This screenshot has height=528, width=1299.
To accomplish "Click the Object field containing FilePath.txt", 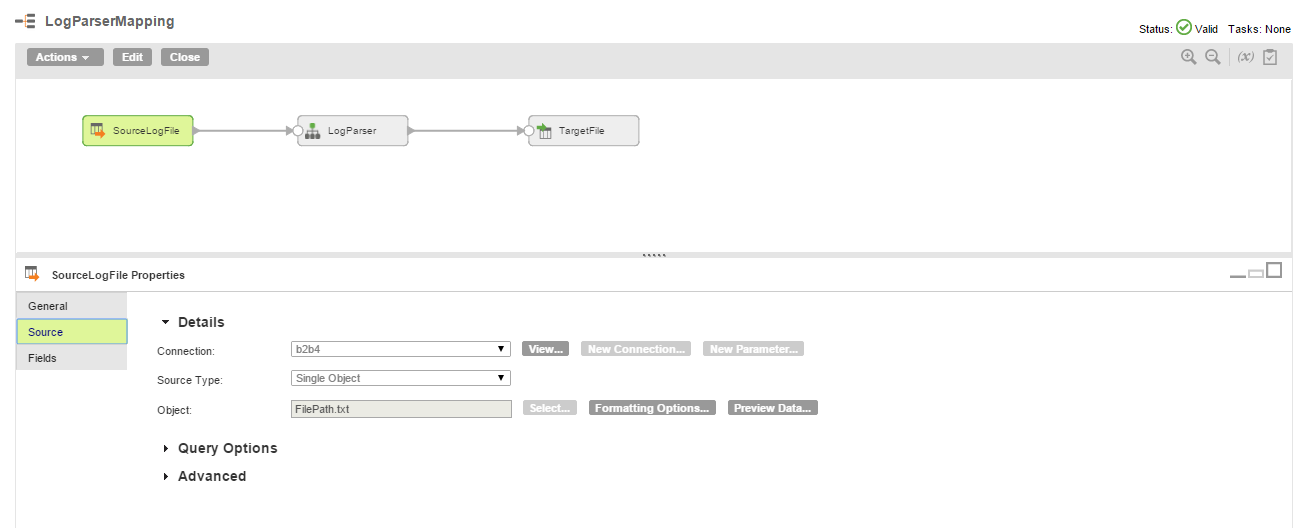I will click(x=401, y=409).
